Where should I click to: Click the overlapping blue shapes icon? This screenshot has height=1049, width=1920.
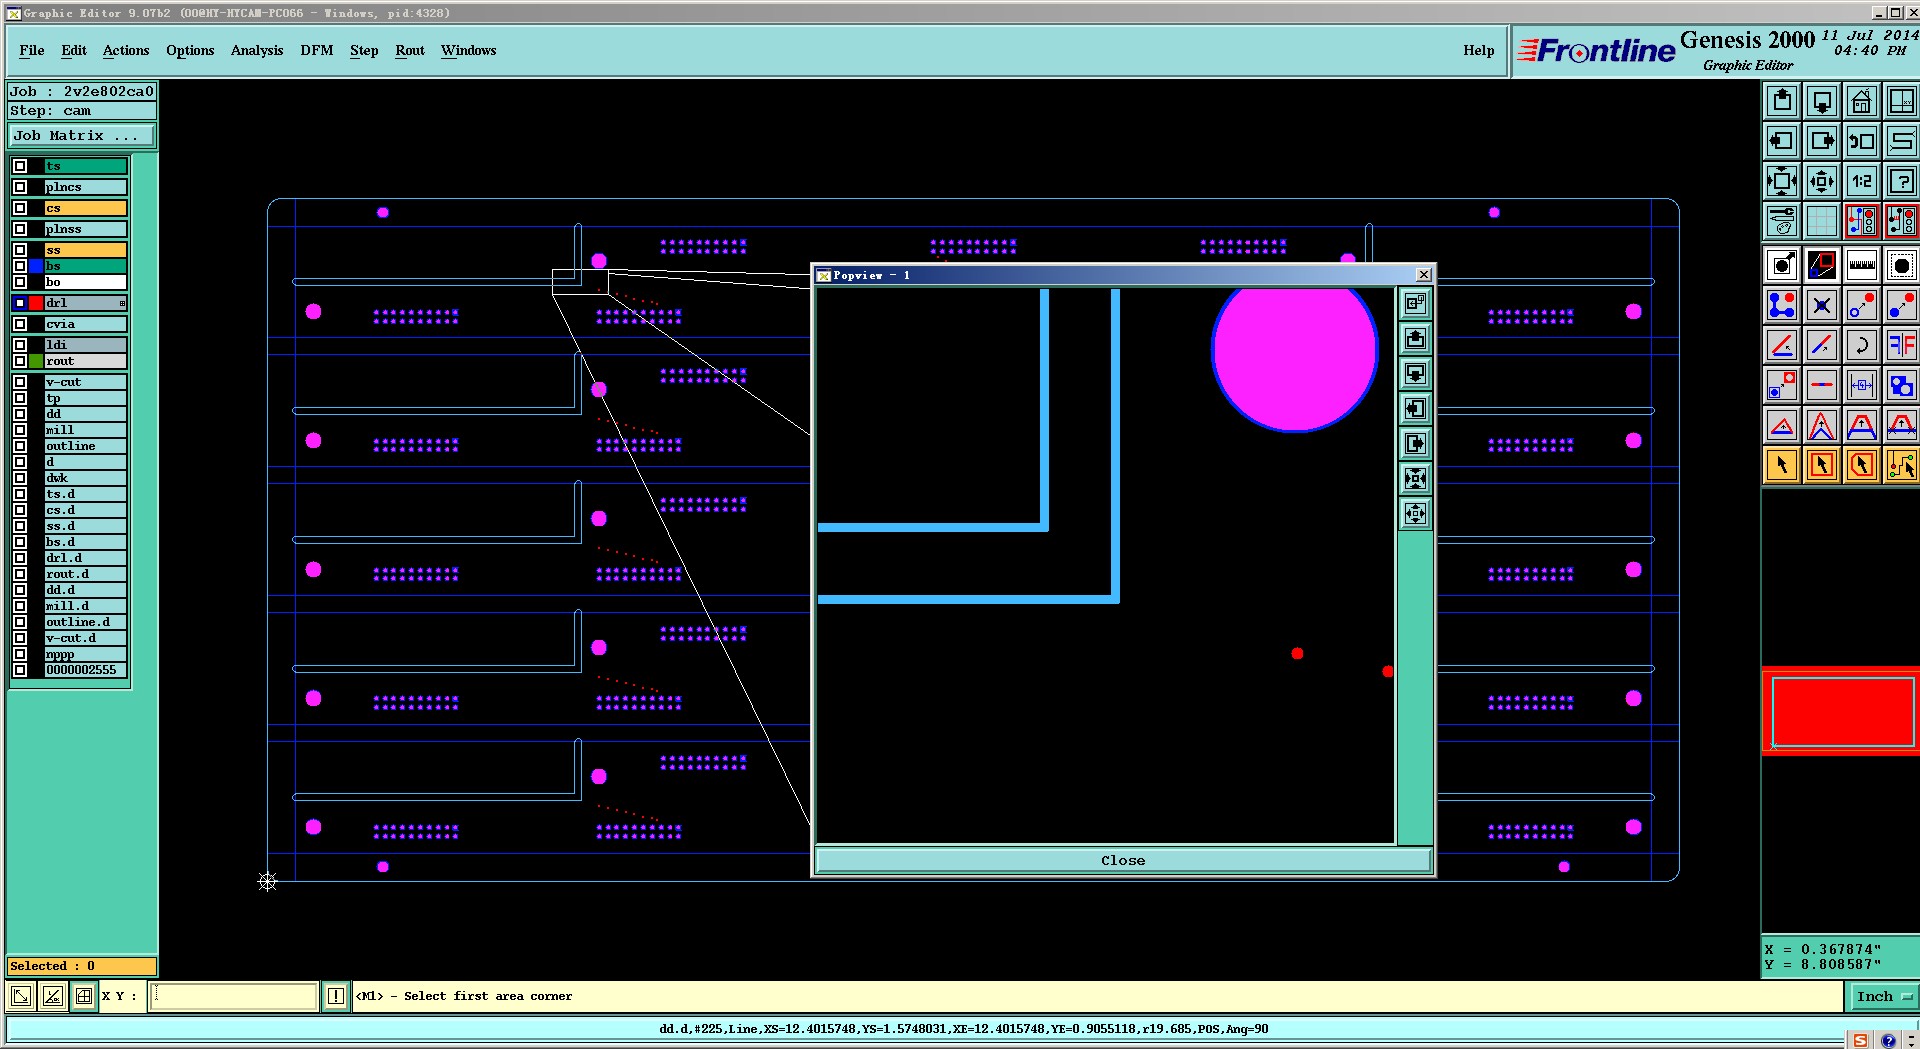1902,385
